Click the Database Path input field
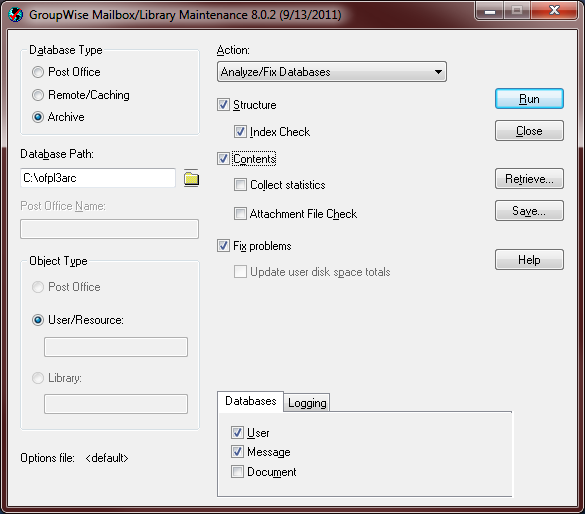 [x=98, y=178]
